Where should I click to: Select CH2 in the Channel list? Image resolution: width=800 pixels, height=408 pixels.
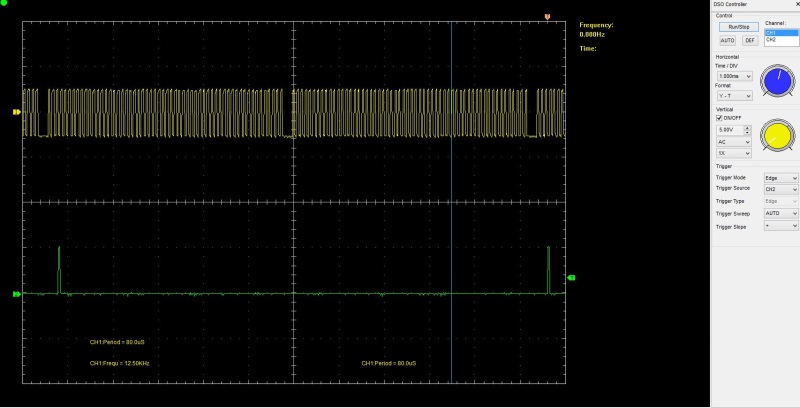(x=781, y=39)
